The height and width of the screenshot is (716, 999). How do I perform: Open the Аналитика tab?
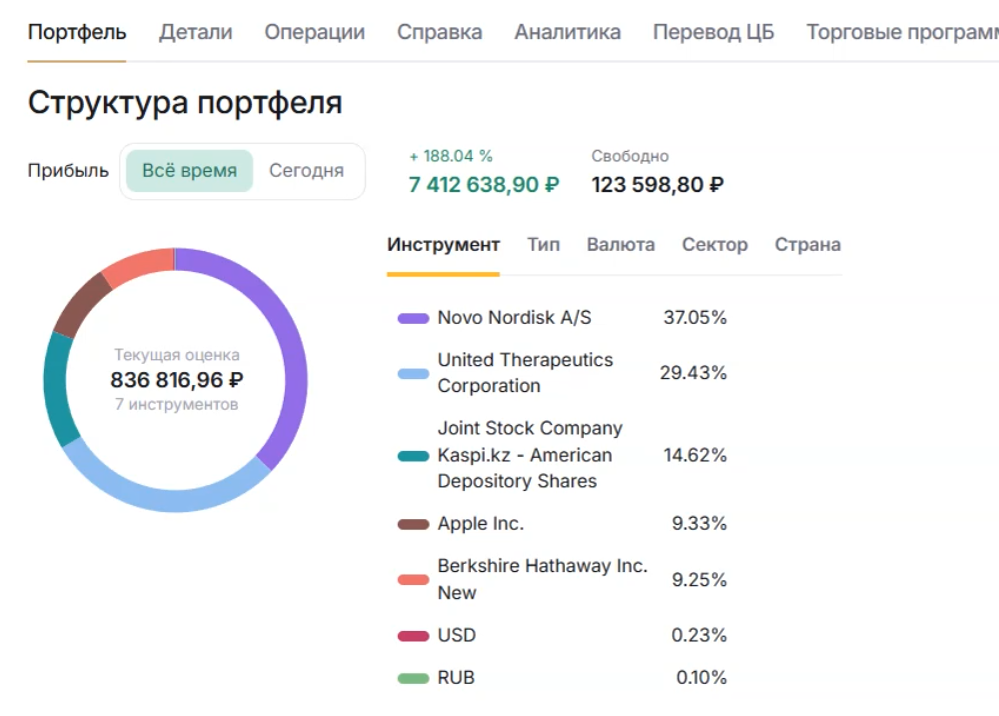coord(567,32)
